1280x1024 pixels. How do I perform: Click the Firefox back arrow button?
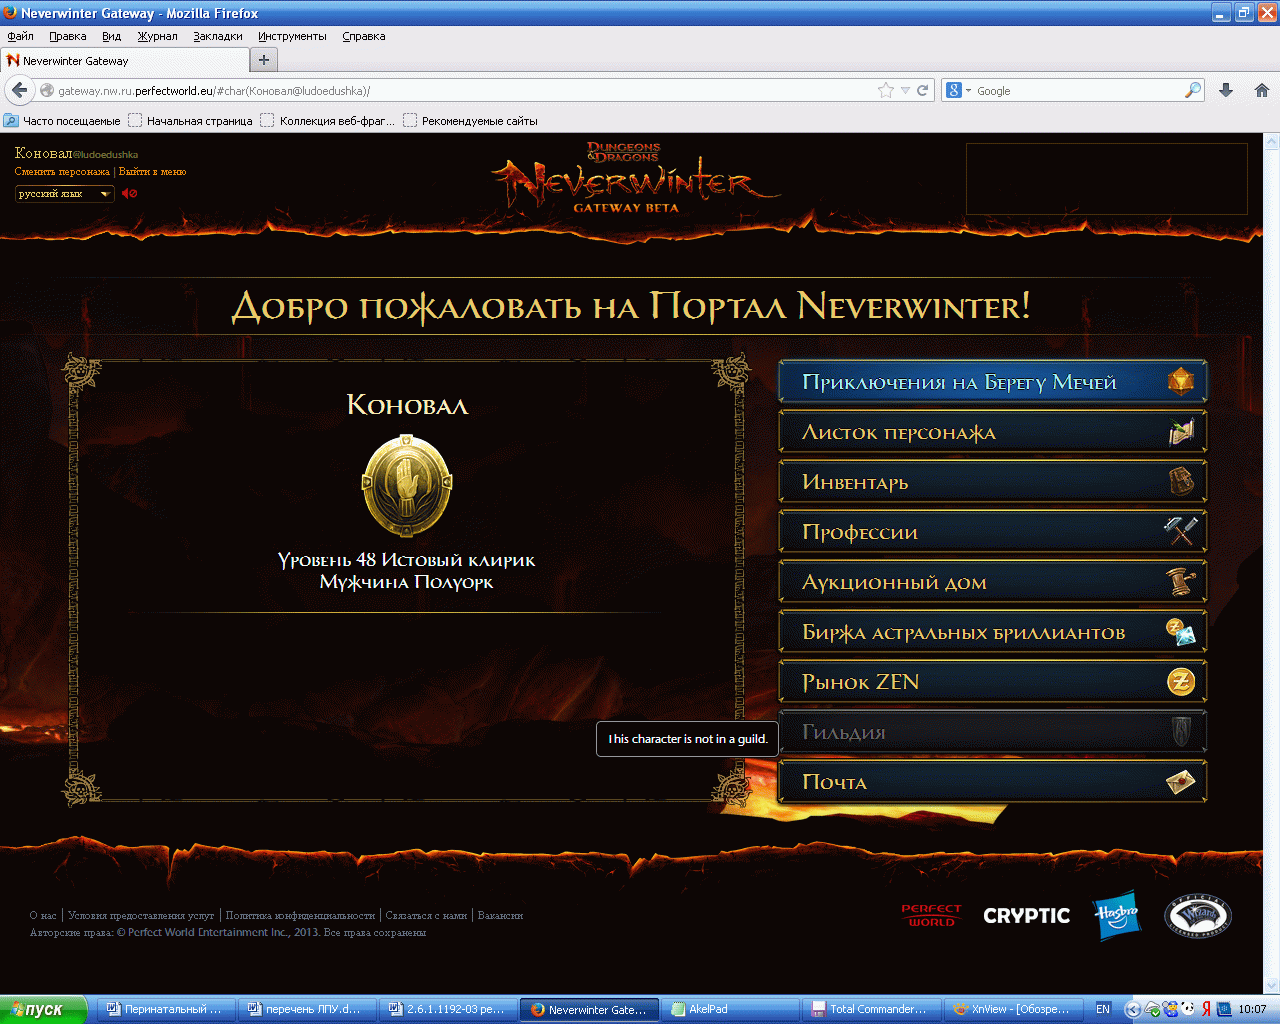[19, 90]
